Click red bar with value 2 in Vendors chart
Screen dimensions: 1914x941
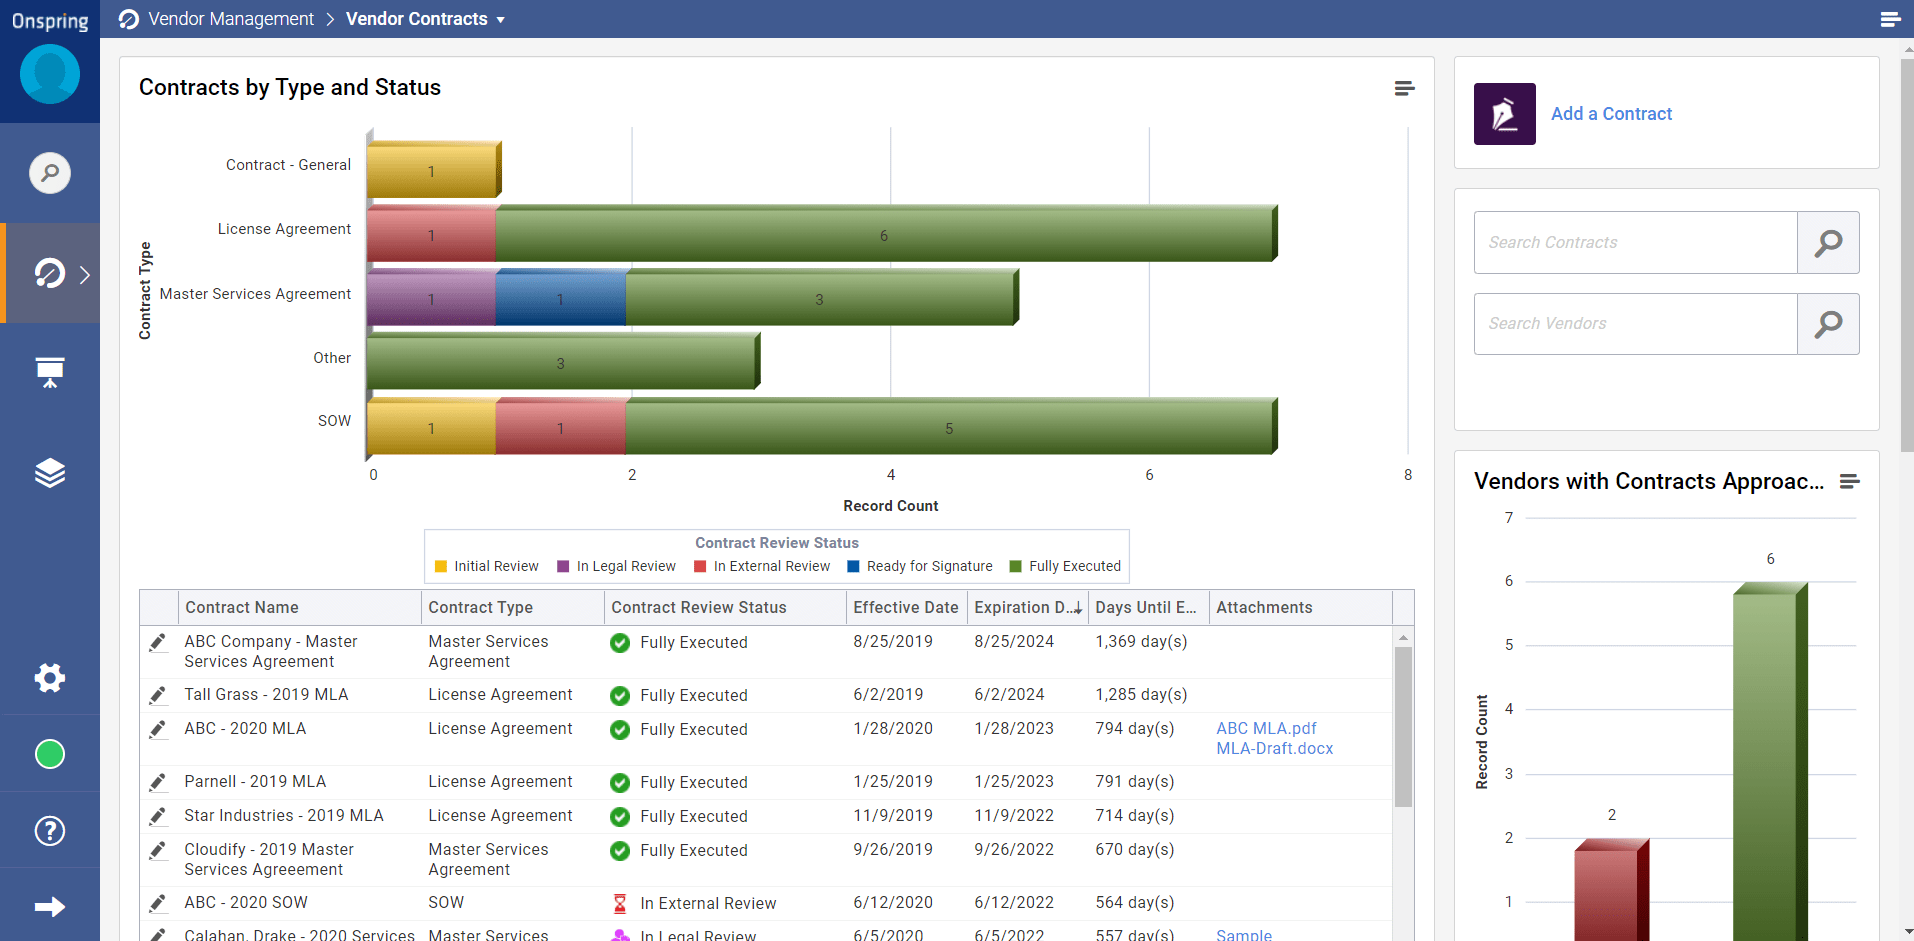[1610, 891]
